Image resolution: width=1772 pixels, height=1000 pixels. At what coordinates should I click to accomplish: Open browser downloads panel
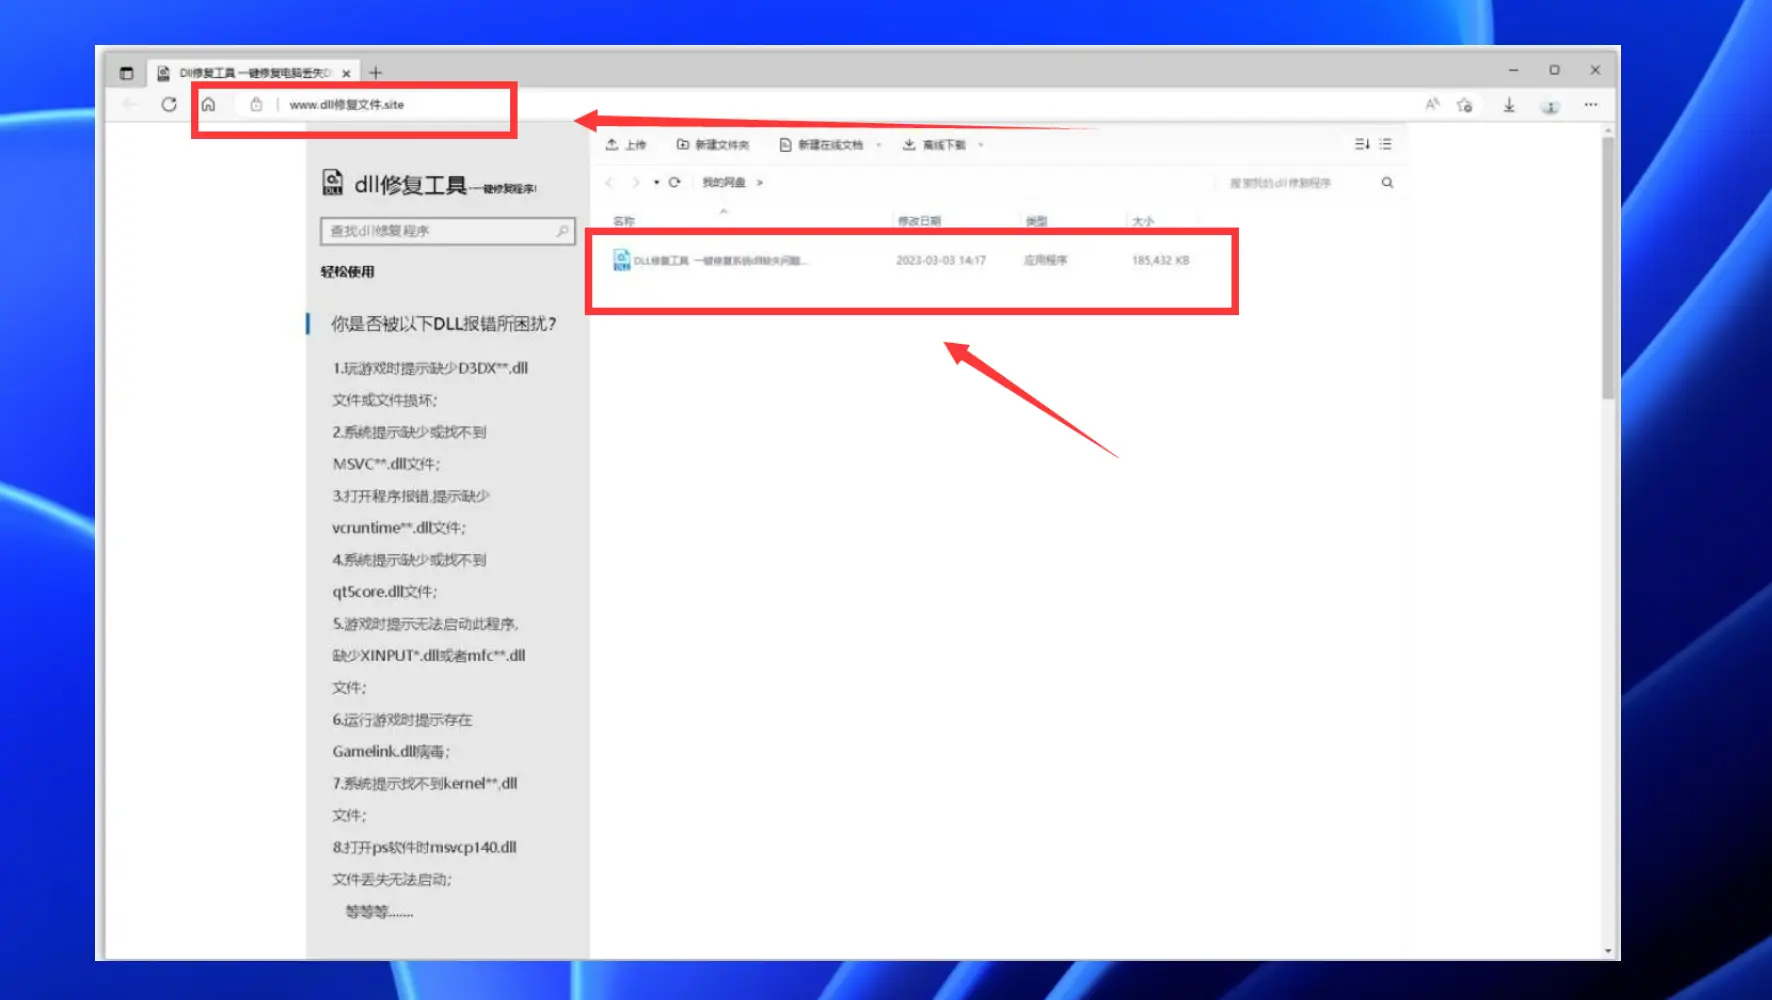tap(1509, 105)
